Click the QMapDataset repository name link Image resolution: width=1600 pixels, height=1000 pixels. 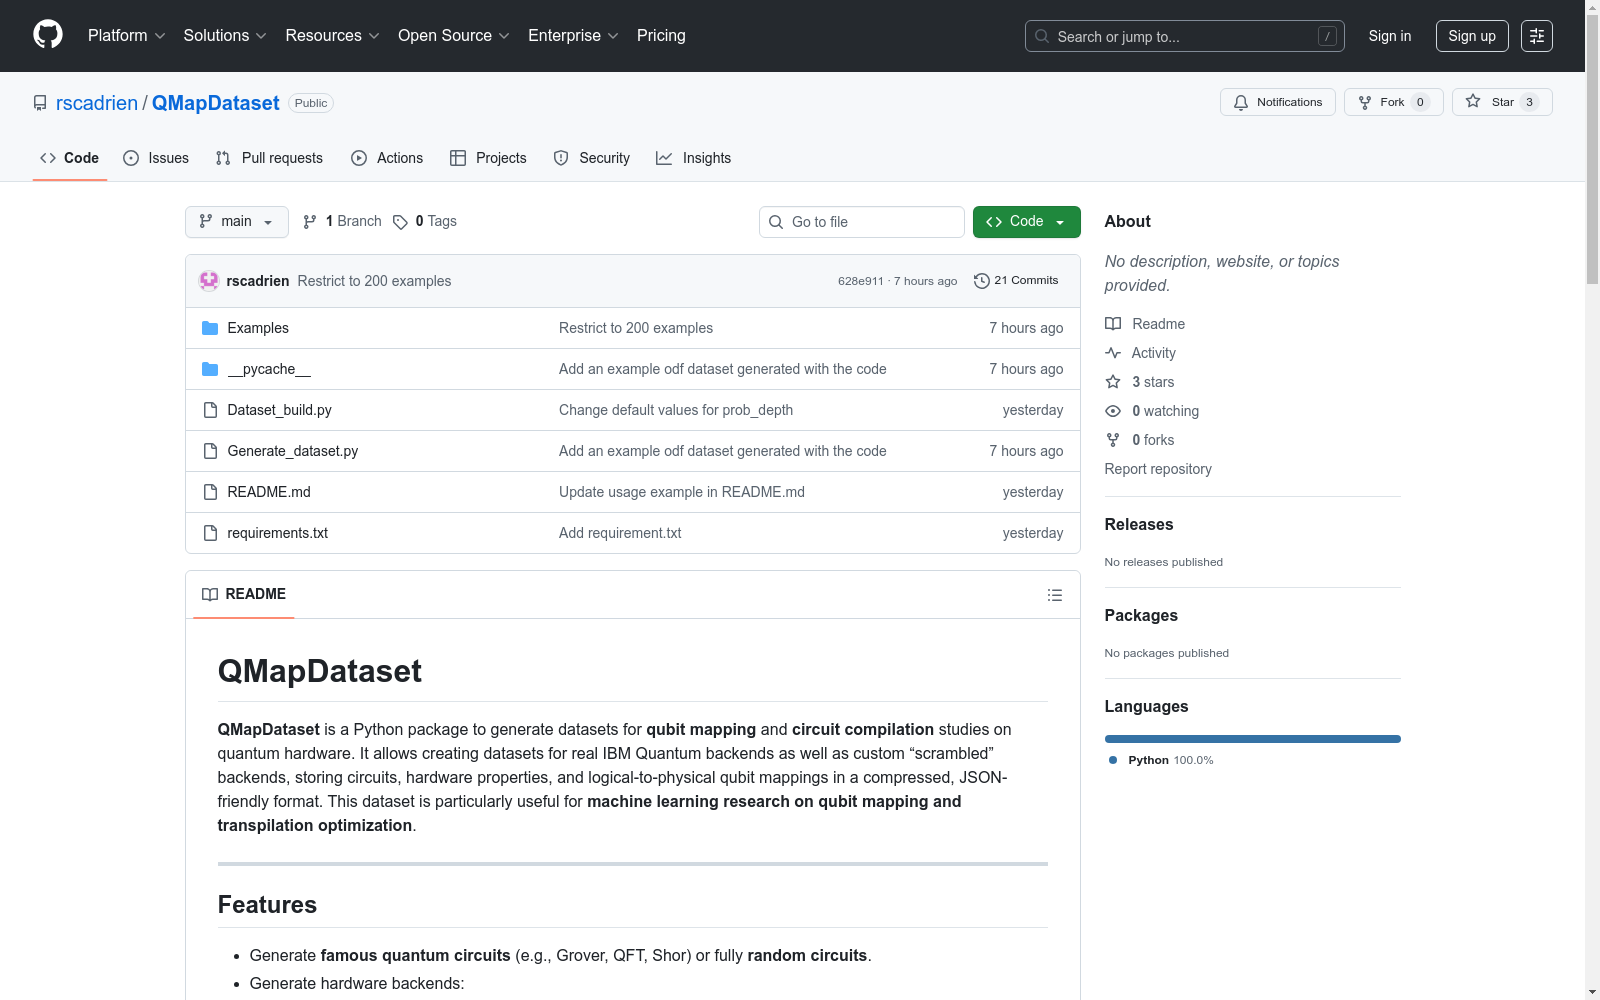click(216, 103)
